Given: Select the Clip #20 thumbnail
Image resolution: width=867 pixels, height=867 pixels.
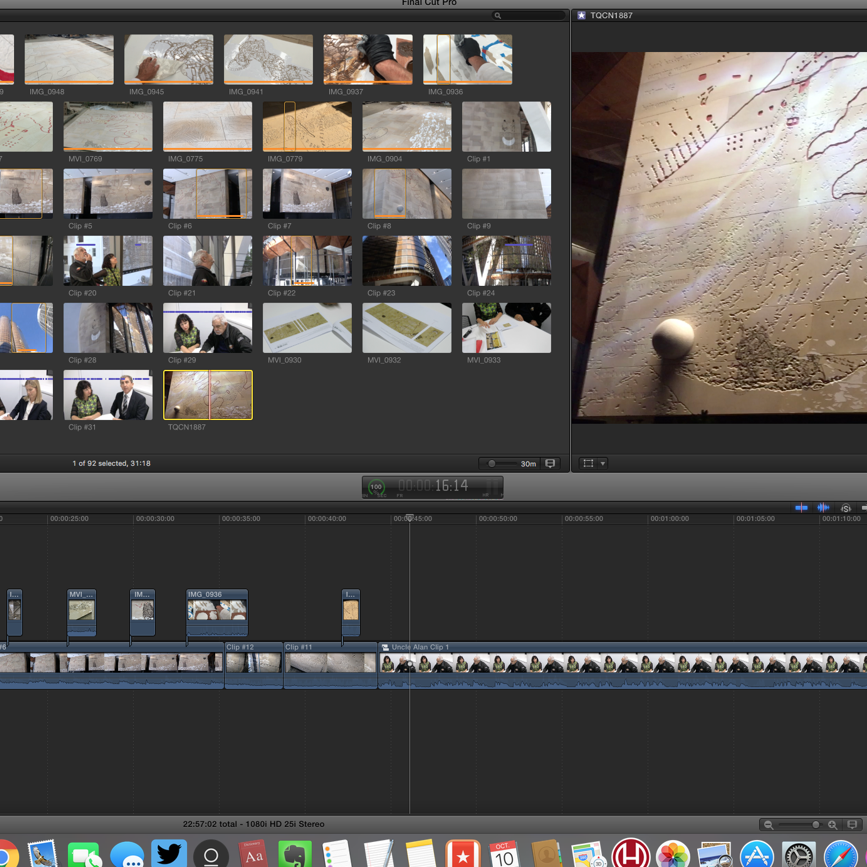Looking at the screenshot, I should pos(108,260).
